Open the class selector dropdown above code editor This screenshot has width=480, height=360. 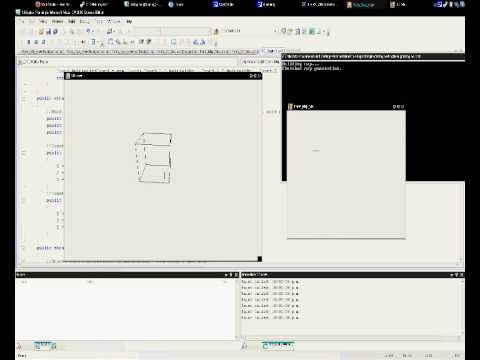(x=130, y=62)
